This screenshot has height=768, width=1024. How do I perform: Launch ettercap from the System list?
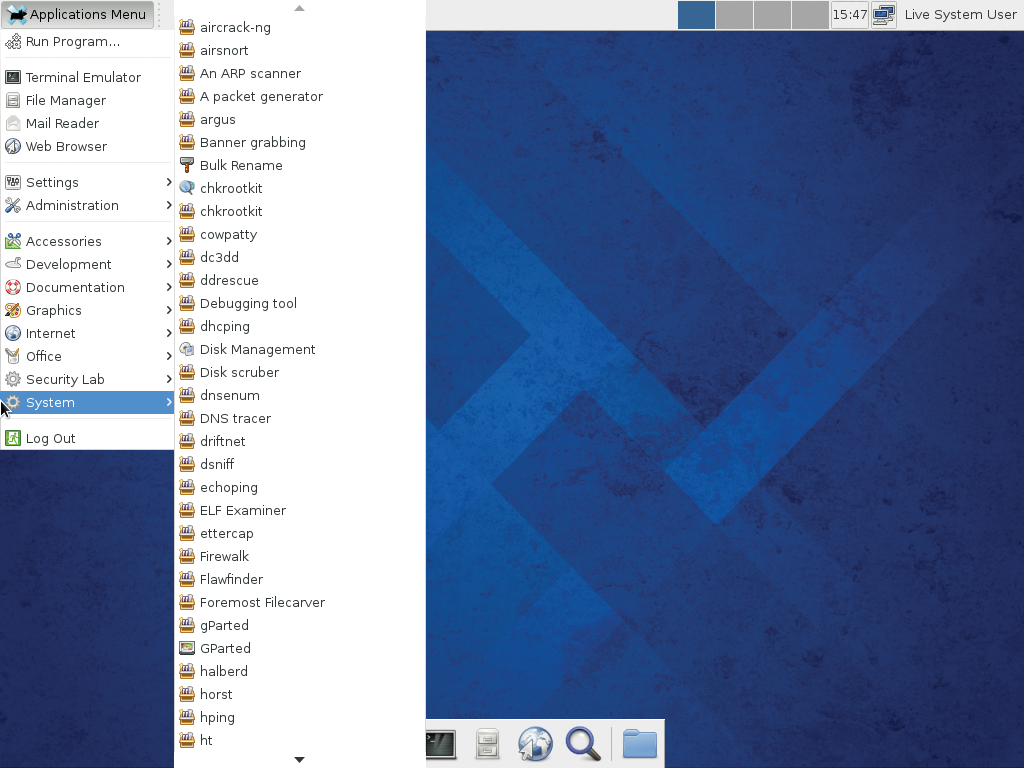coord(226,533)
